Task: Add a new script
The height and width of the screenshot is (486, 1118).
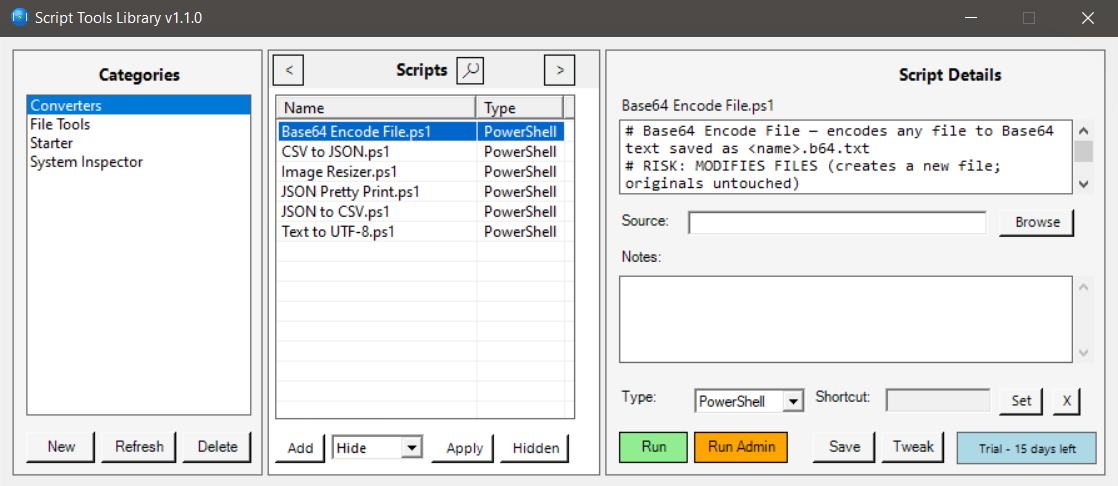Action: click(x=300, y=448)
